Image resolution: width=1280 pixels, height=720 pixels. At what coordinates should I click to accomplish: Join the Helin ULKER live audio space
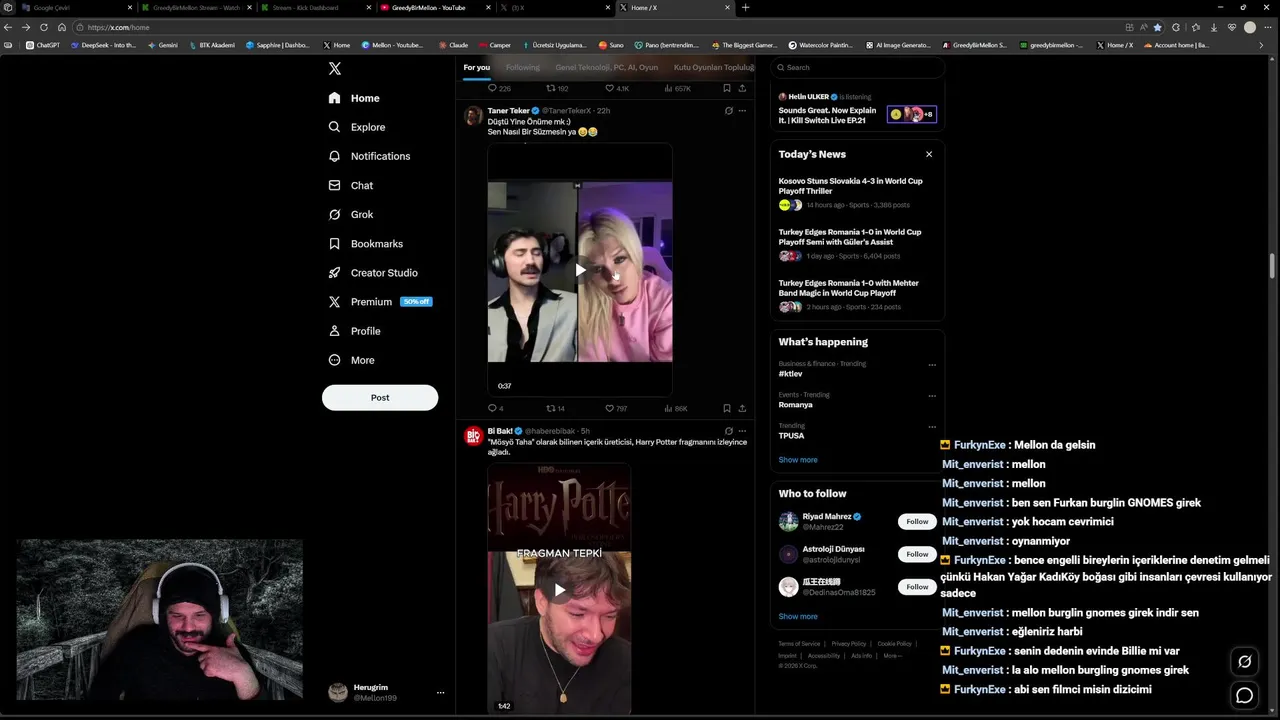click(x=857, y=108)
